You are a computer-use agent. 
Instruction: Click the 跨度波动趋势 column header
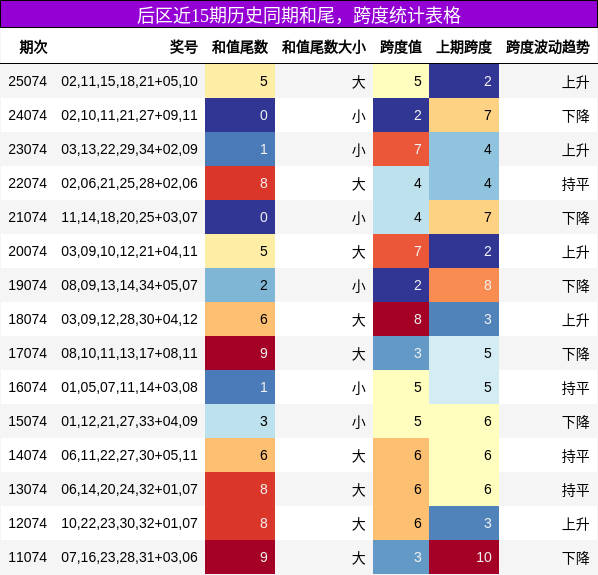click(548, 47)
